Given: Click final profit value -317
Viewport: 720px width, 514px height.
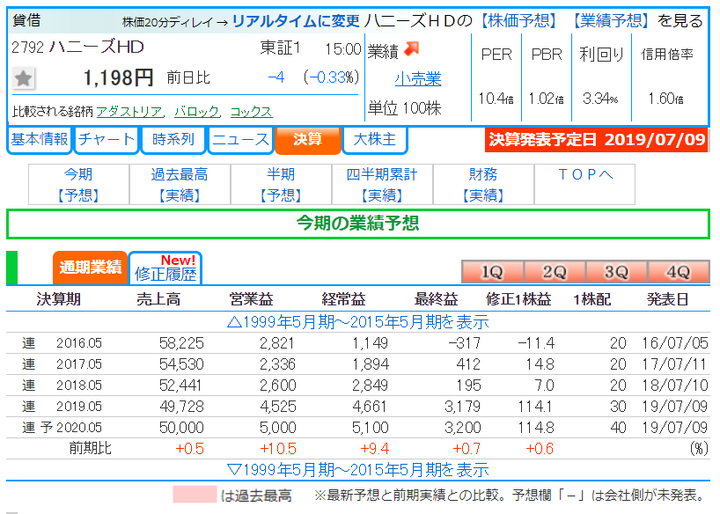Looking at the screenshot, I should click(x=464, y=343).
